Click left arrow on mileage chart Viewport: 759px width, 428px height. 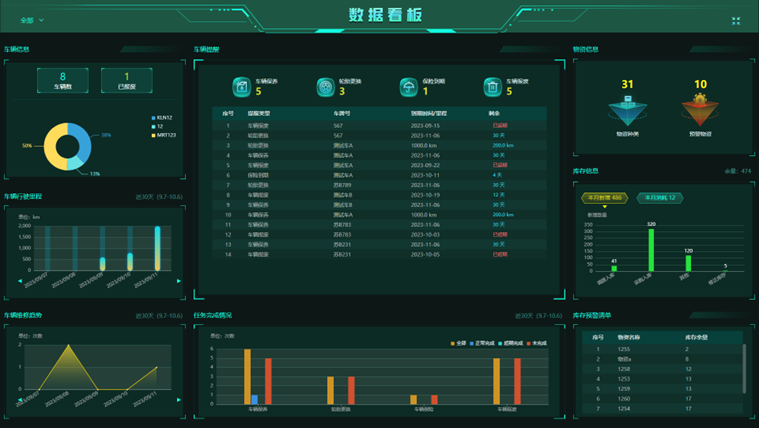tap(20, 281)
